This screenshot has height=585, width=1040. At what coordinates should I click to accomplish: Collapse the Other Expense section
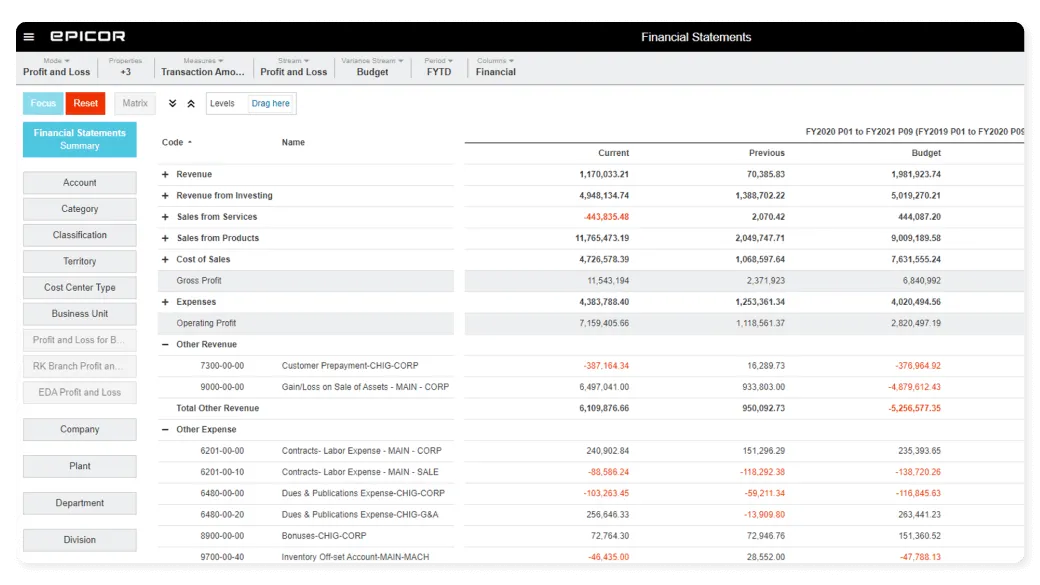coord(165,430)
